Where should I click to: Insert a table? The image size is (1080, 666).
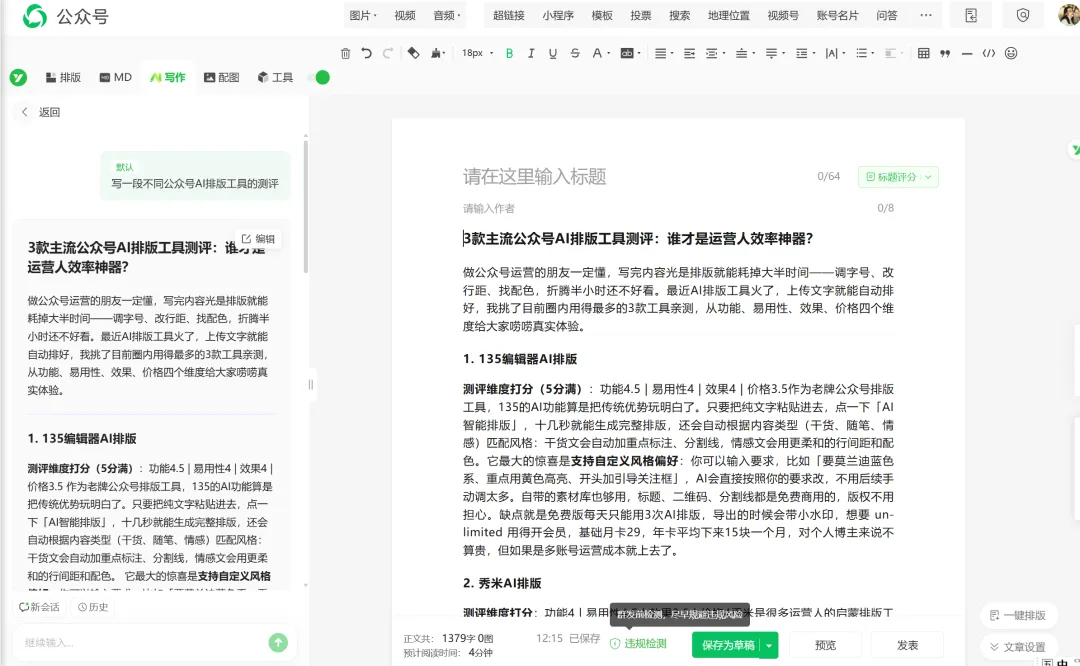924,53
